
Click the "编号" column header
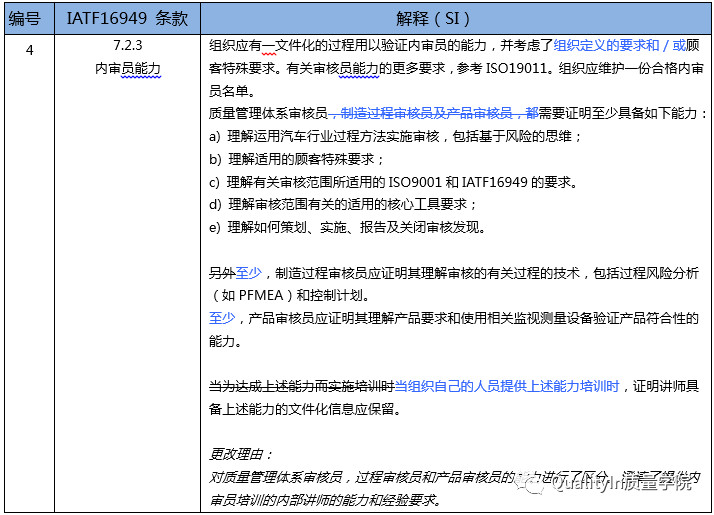coord(28,19)
